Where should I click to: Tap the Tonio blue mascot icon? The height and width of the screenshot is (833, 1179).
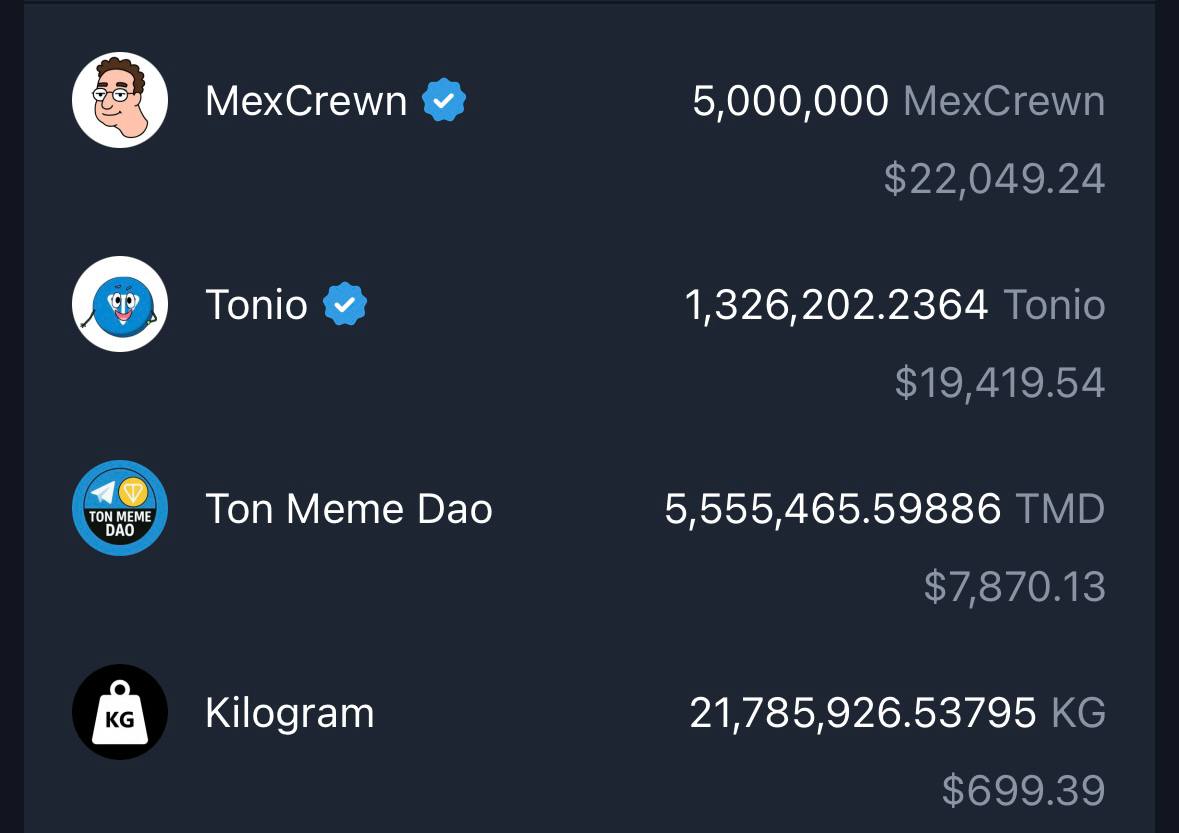[120, 304]
